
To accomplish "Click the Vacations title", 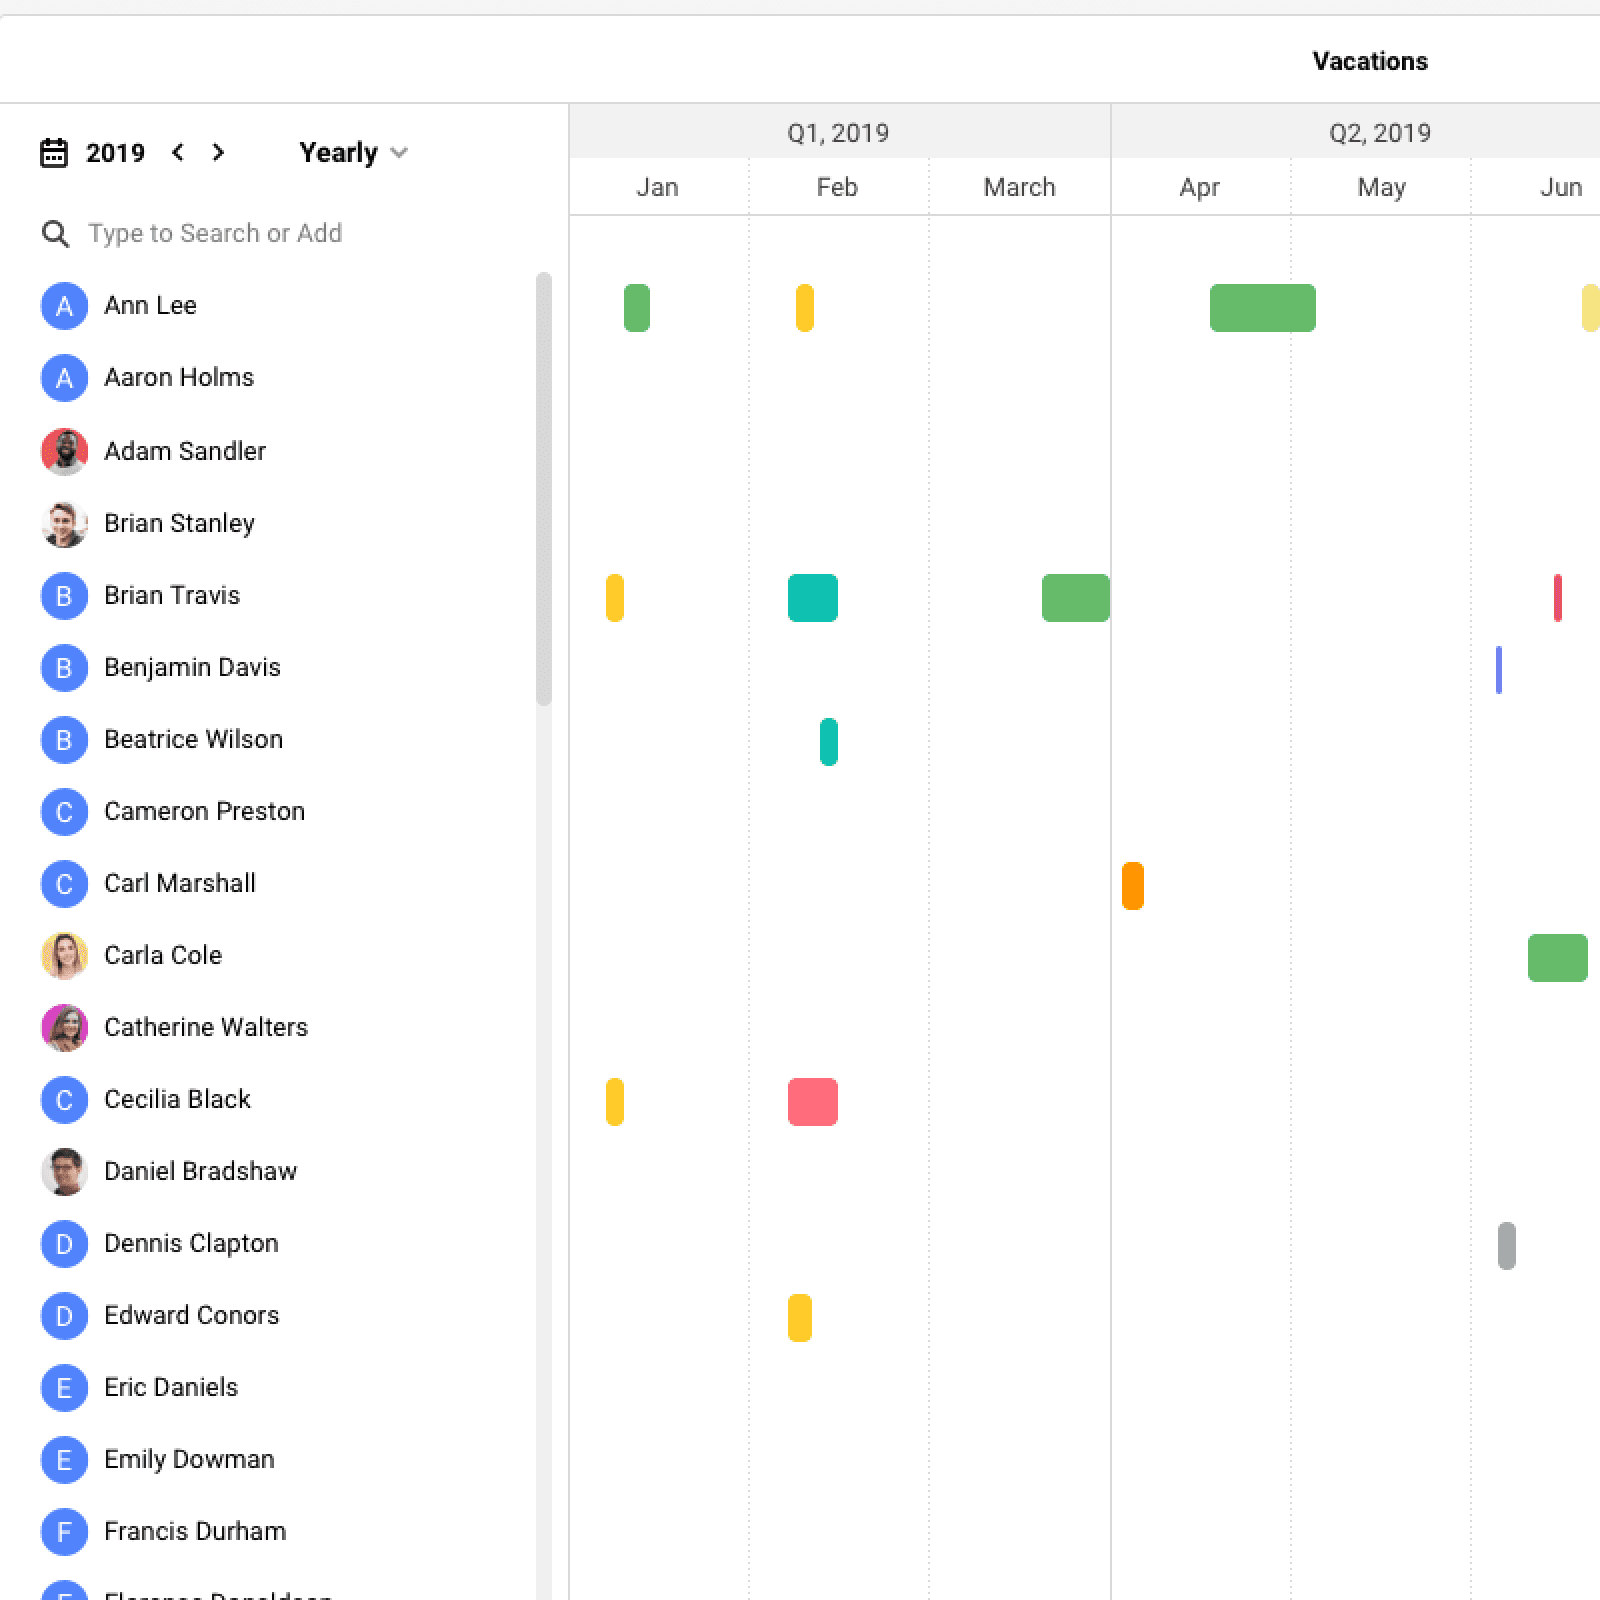I will tap(1370, 61).
